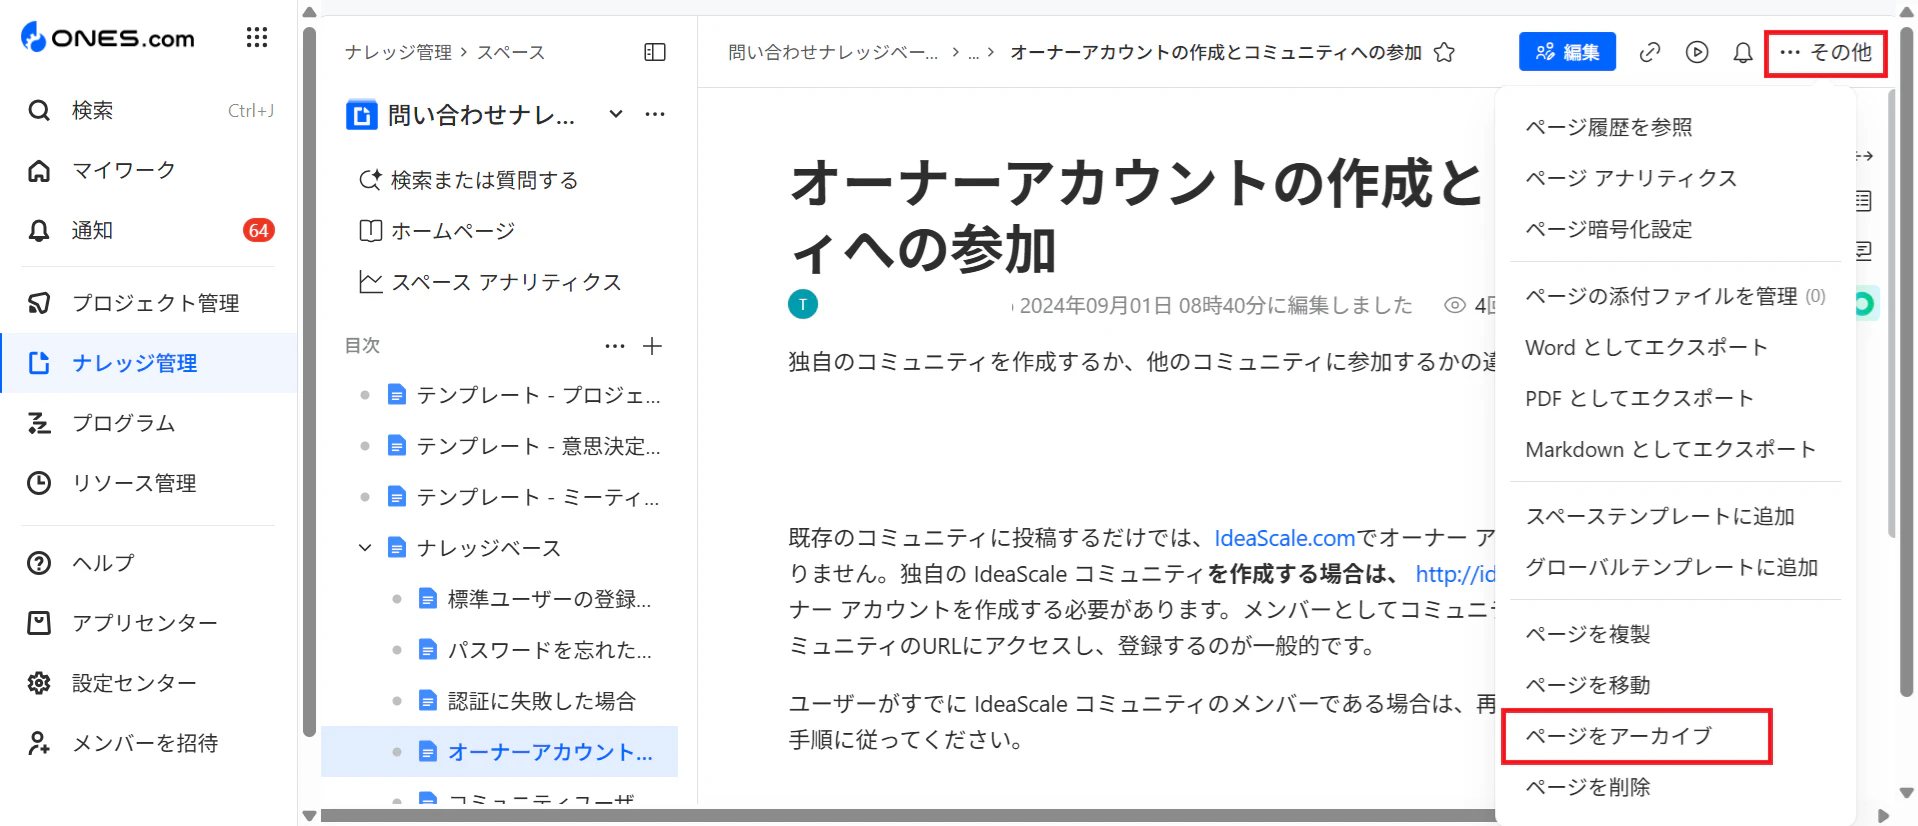Click the その他 more button
Screen dimensions: 1918x826
click(x=1826, y=52)
